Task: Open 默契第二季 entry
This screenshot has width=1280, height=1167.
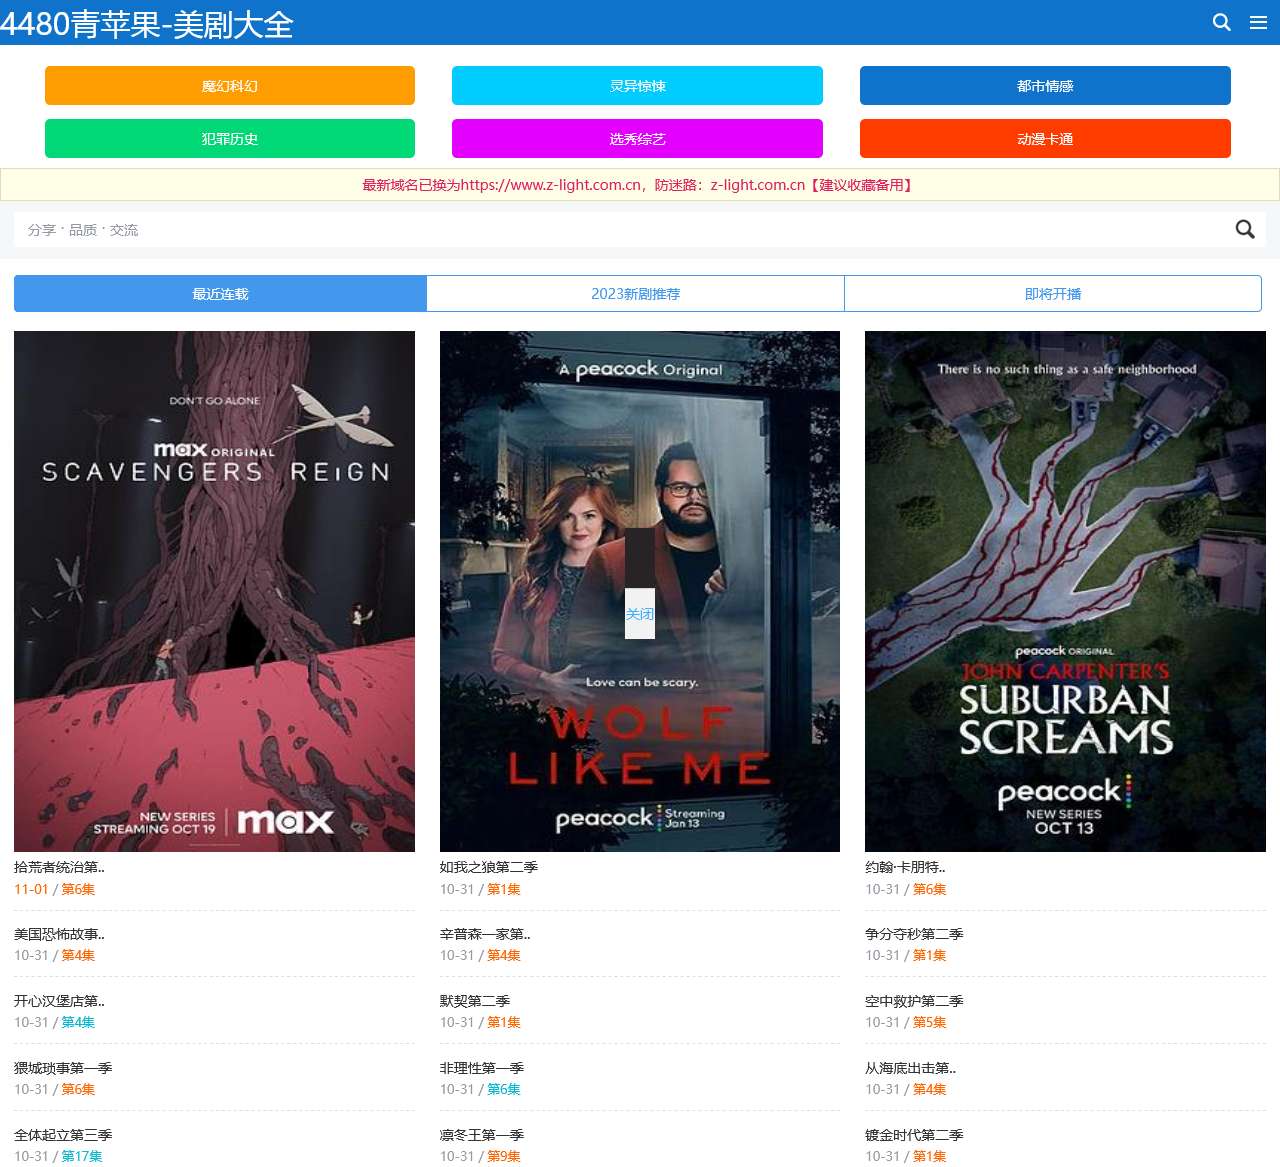Action: [x=475, y=1001]
